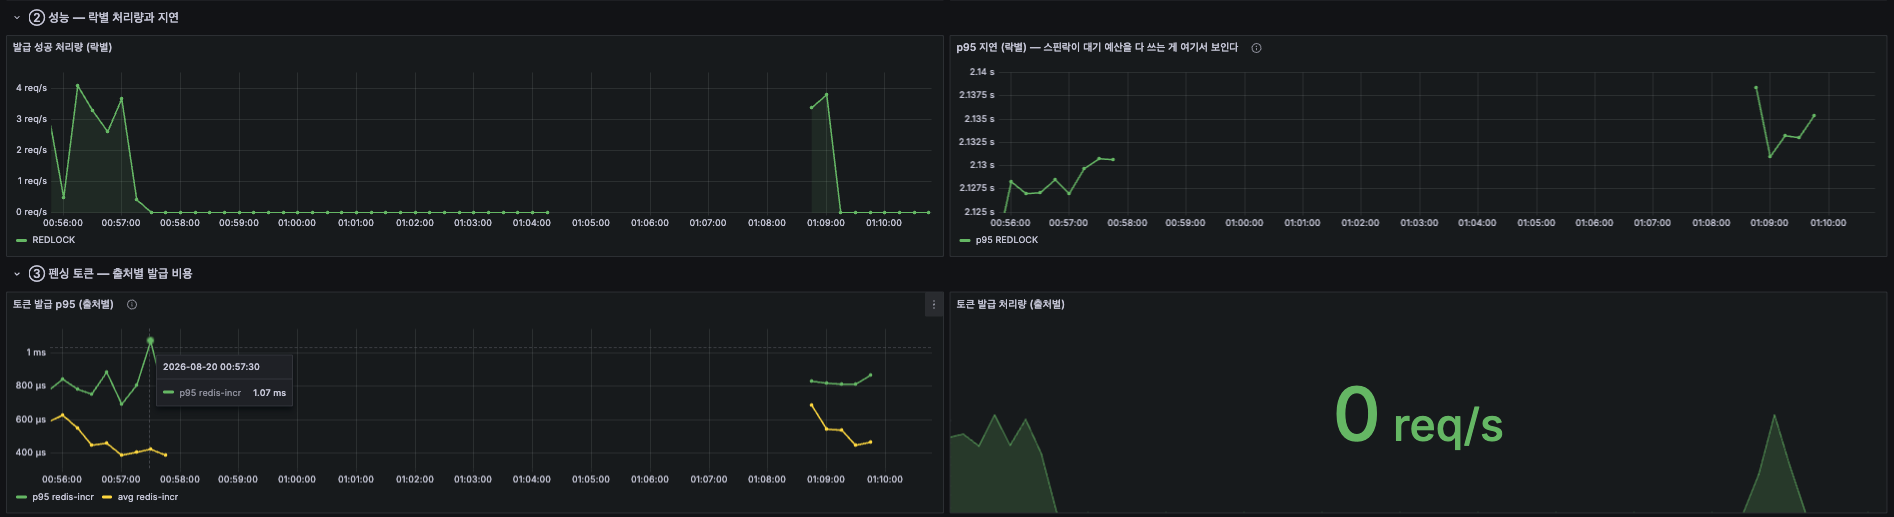Click the '2.125 s' y-axis label
Image resolution: width=1894 pixels, height=517 pixels.
point(977,212)
